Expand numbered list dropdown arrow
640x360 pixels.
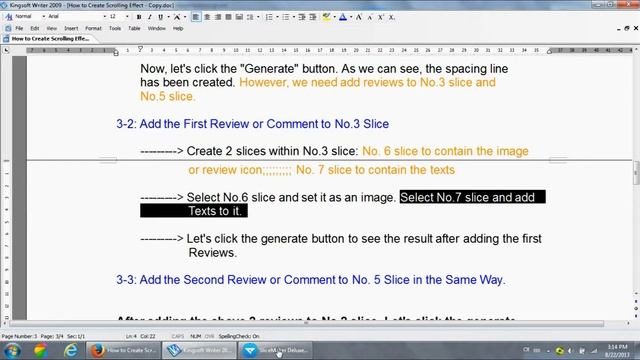tap(277, 17)
